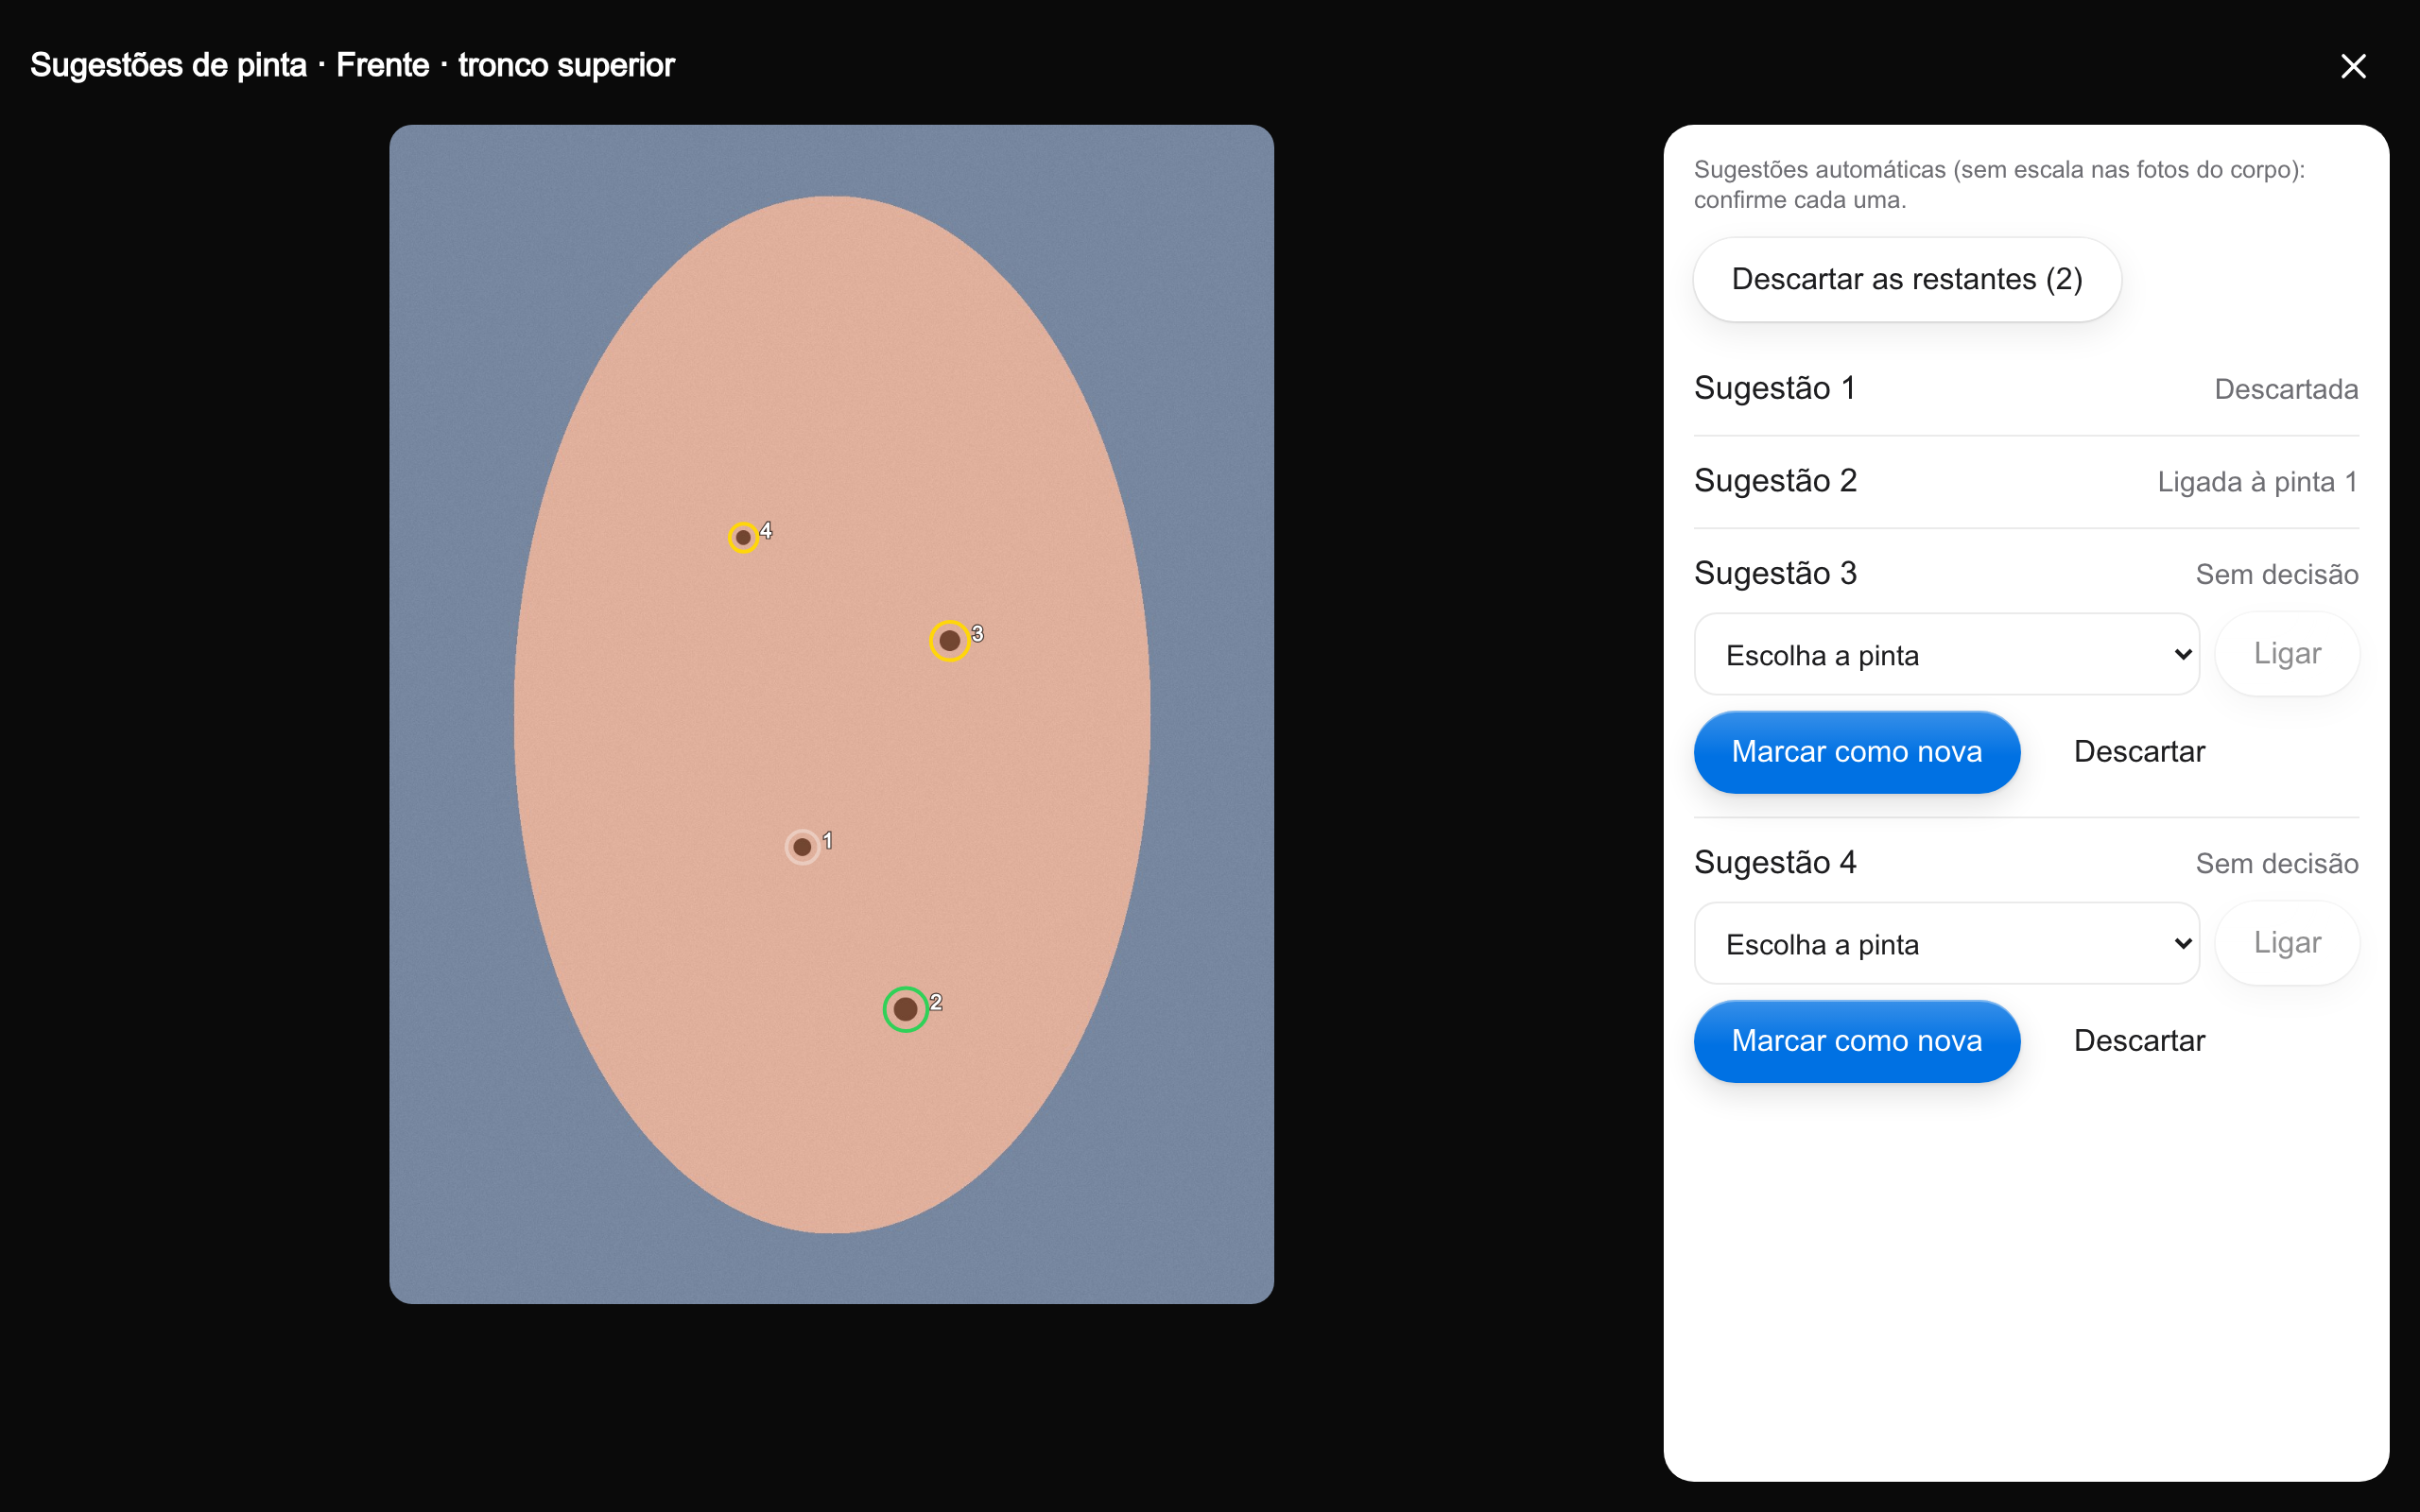2420x1512 pixels.
Task: Select mole marker 1 on the photo
Action: pos(802,847)
